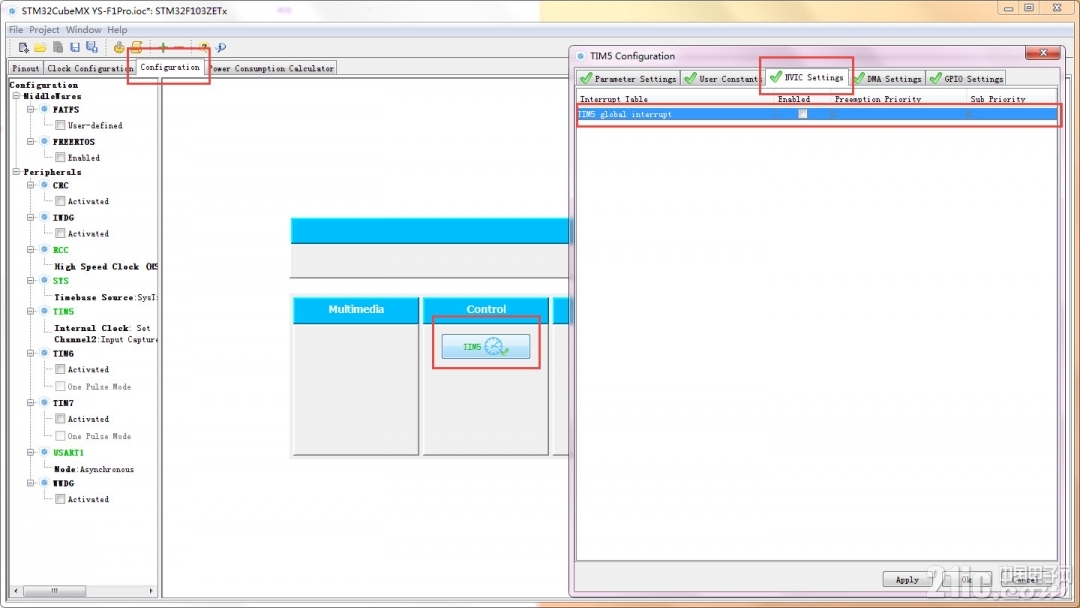Open the Parameter Settings tab
This screenshot has height=608, width=1080.
pyautogui.click(x=628, y=78)
